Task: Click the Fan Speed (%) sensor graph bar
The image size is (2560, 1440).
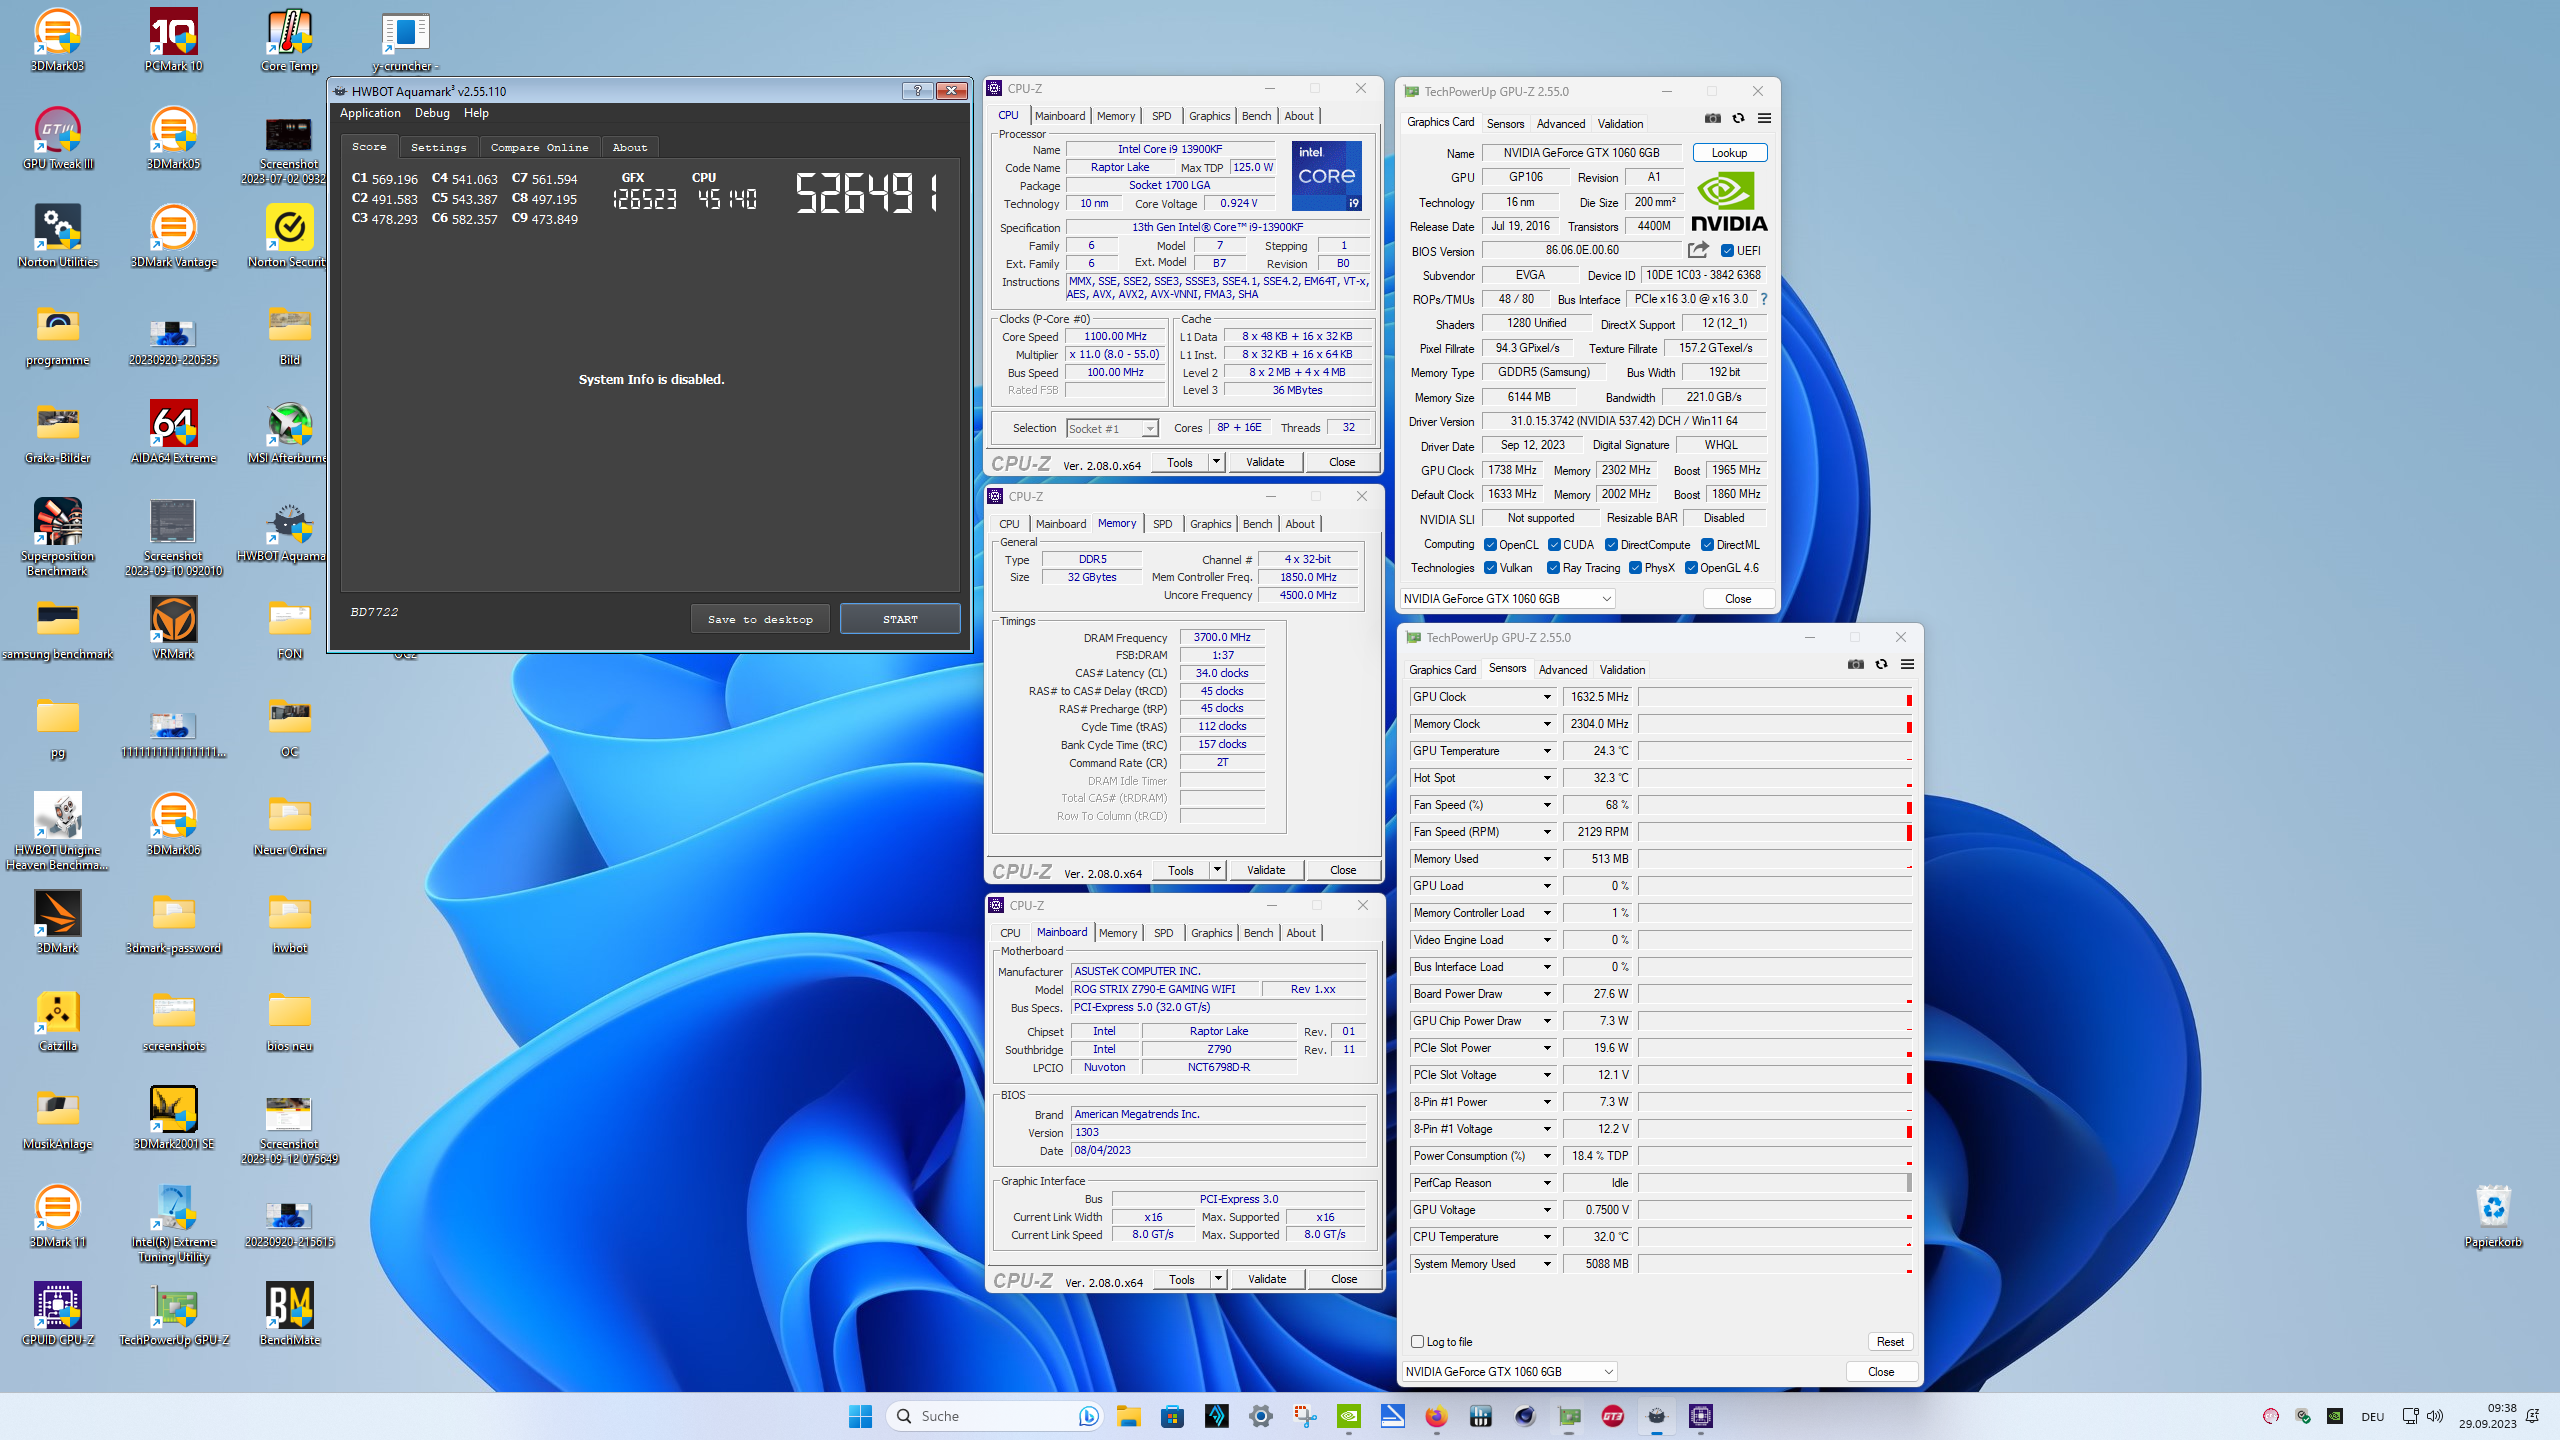Action: tap(1775, 805)
